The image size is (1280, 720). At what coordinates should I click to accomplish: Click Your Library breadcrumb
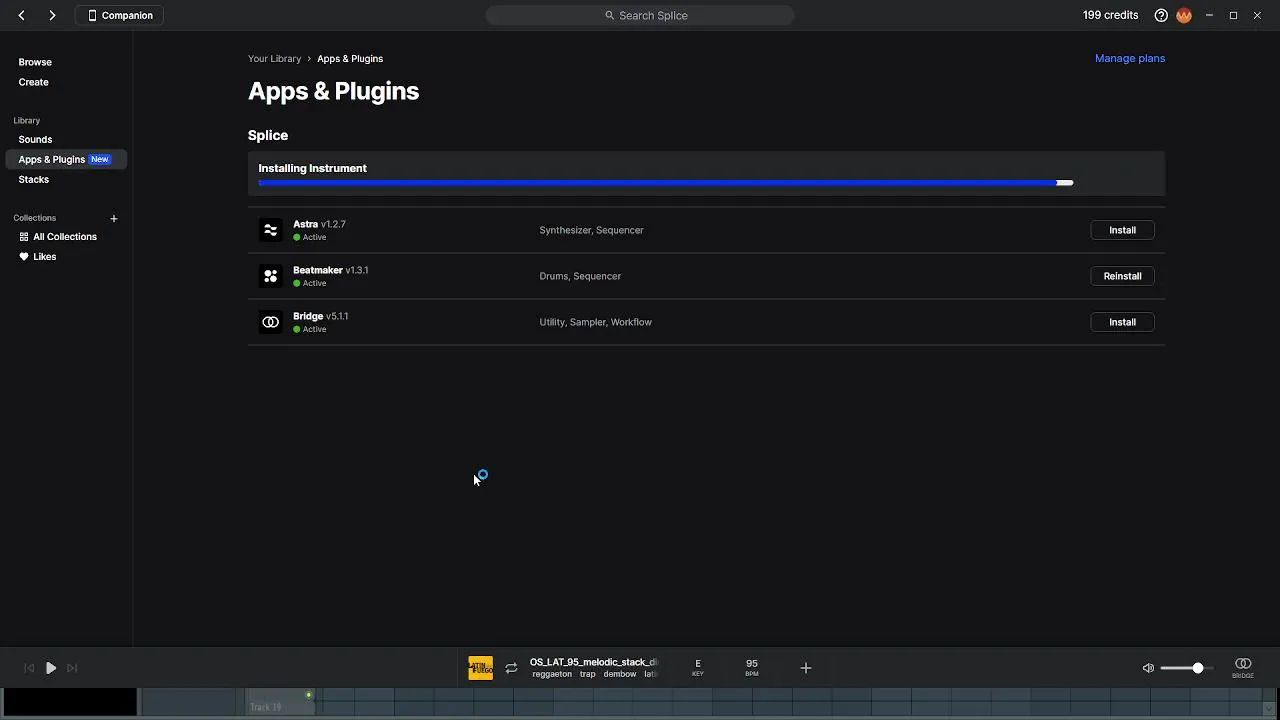[x=274, y=58]
